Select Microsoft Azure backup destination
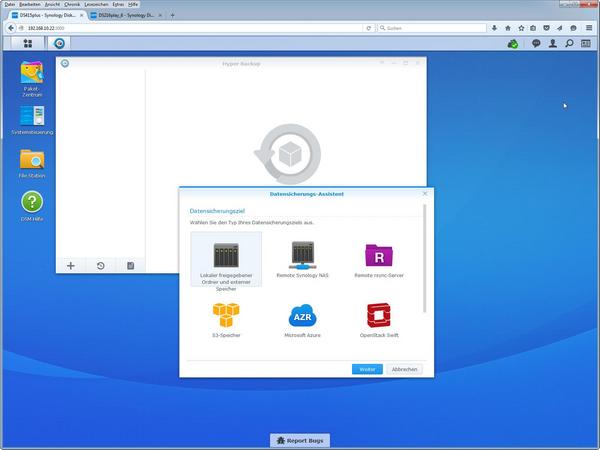 pos(302,320)
